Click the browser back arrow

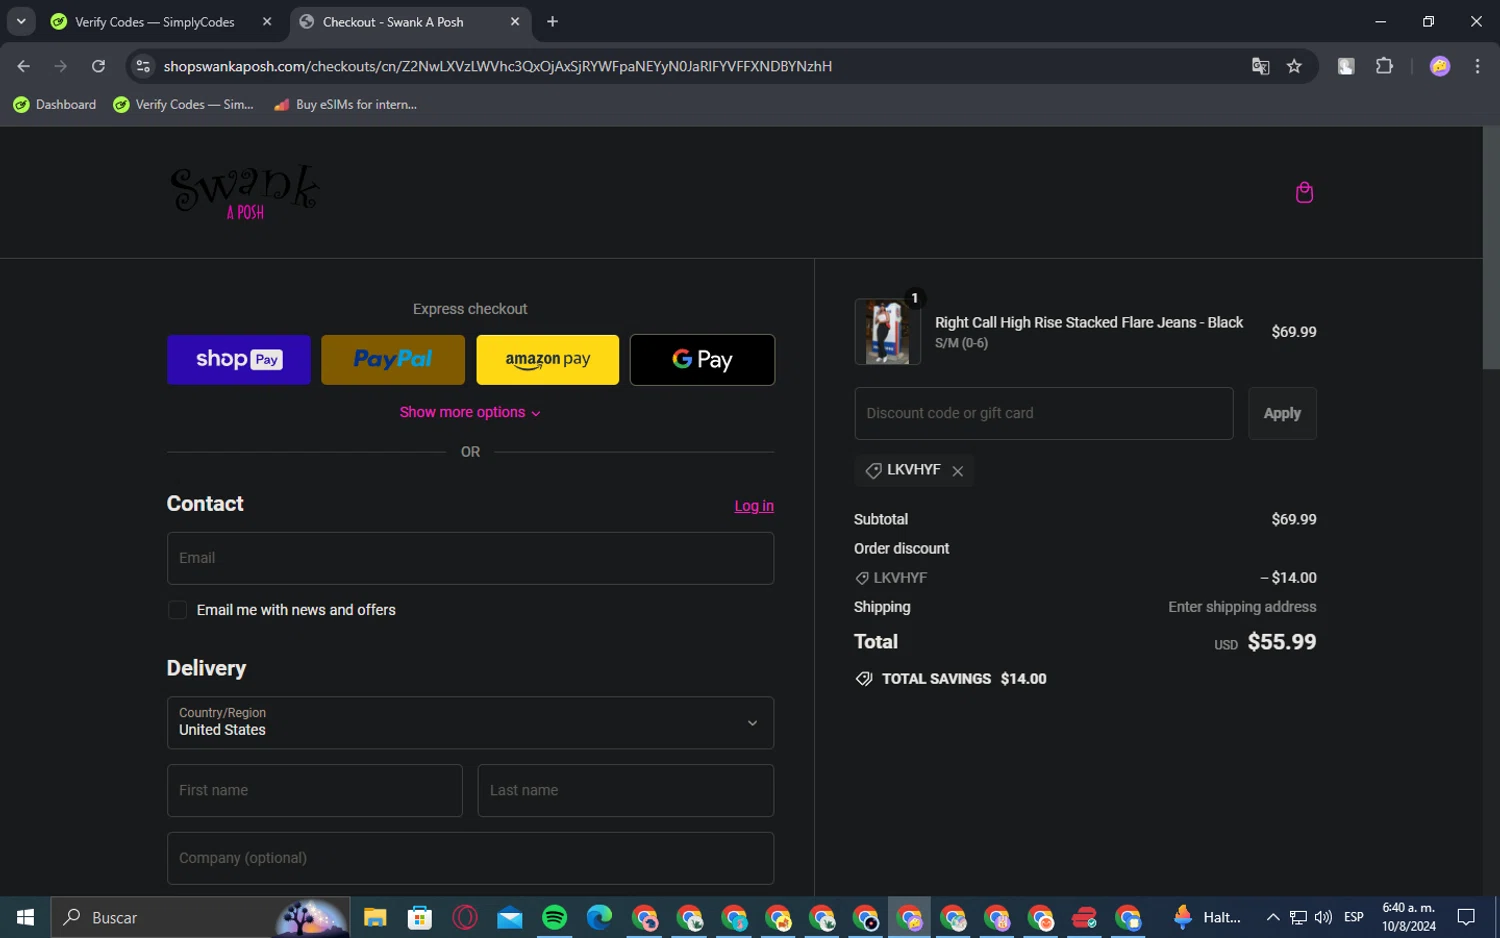[x=24, y=66]
